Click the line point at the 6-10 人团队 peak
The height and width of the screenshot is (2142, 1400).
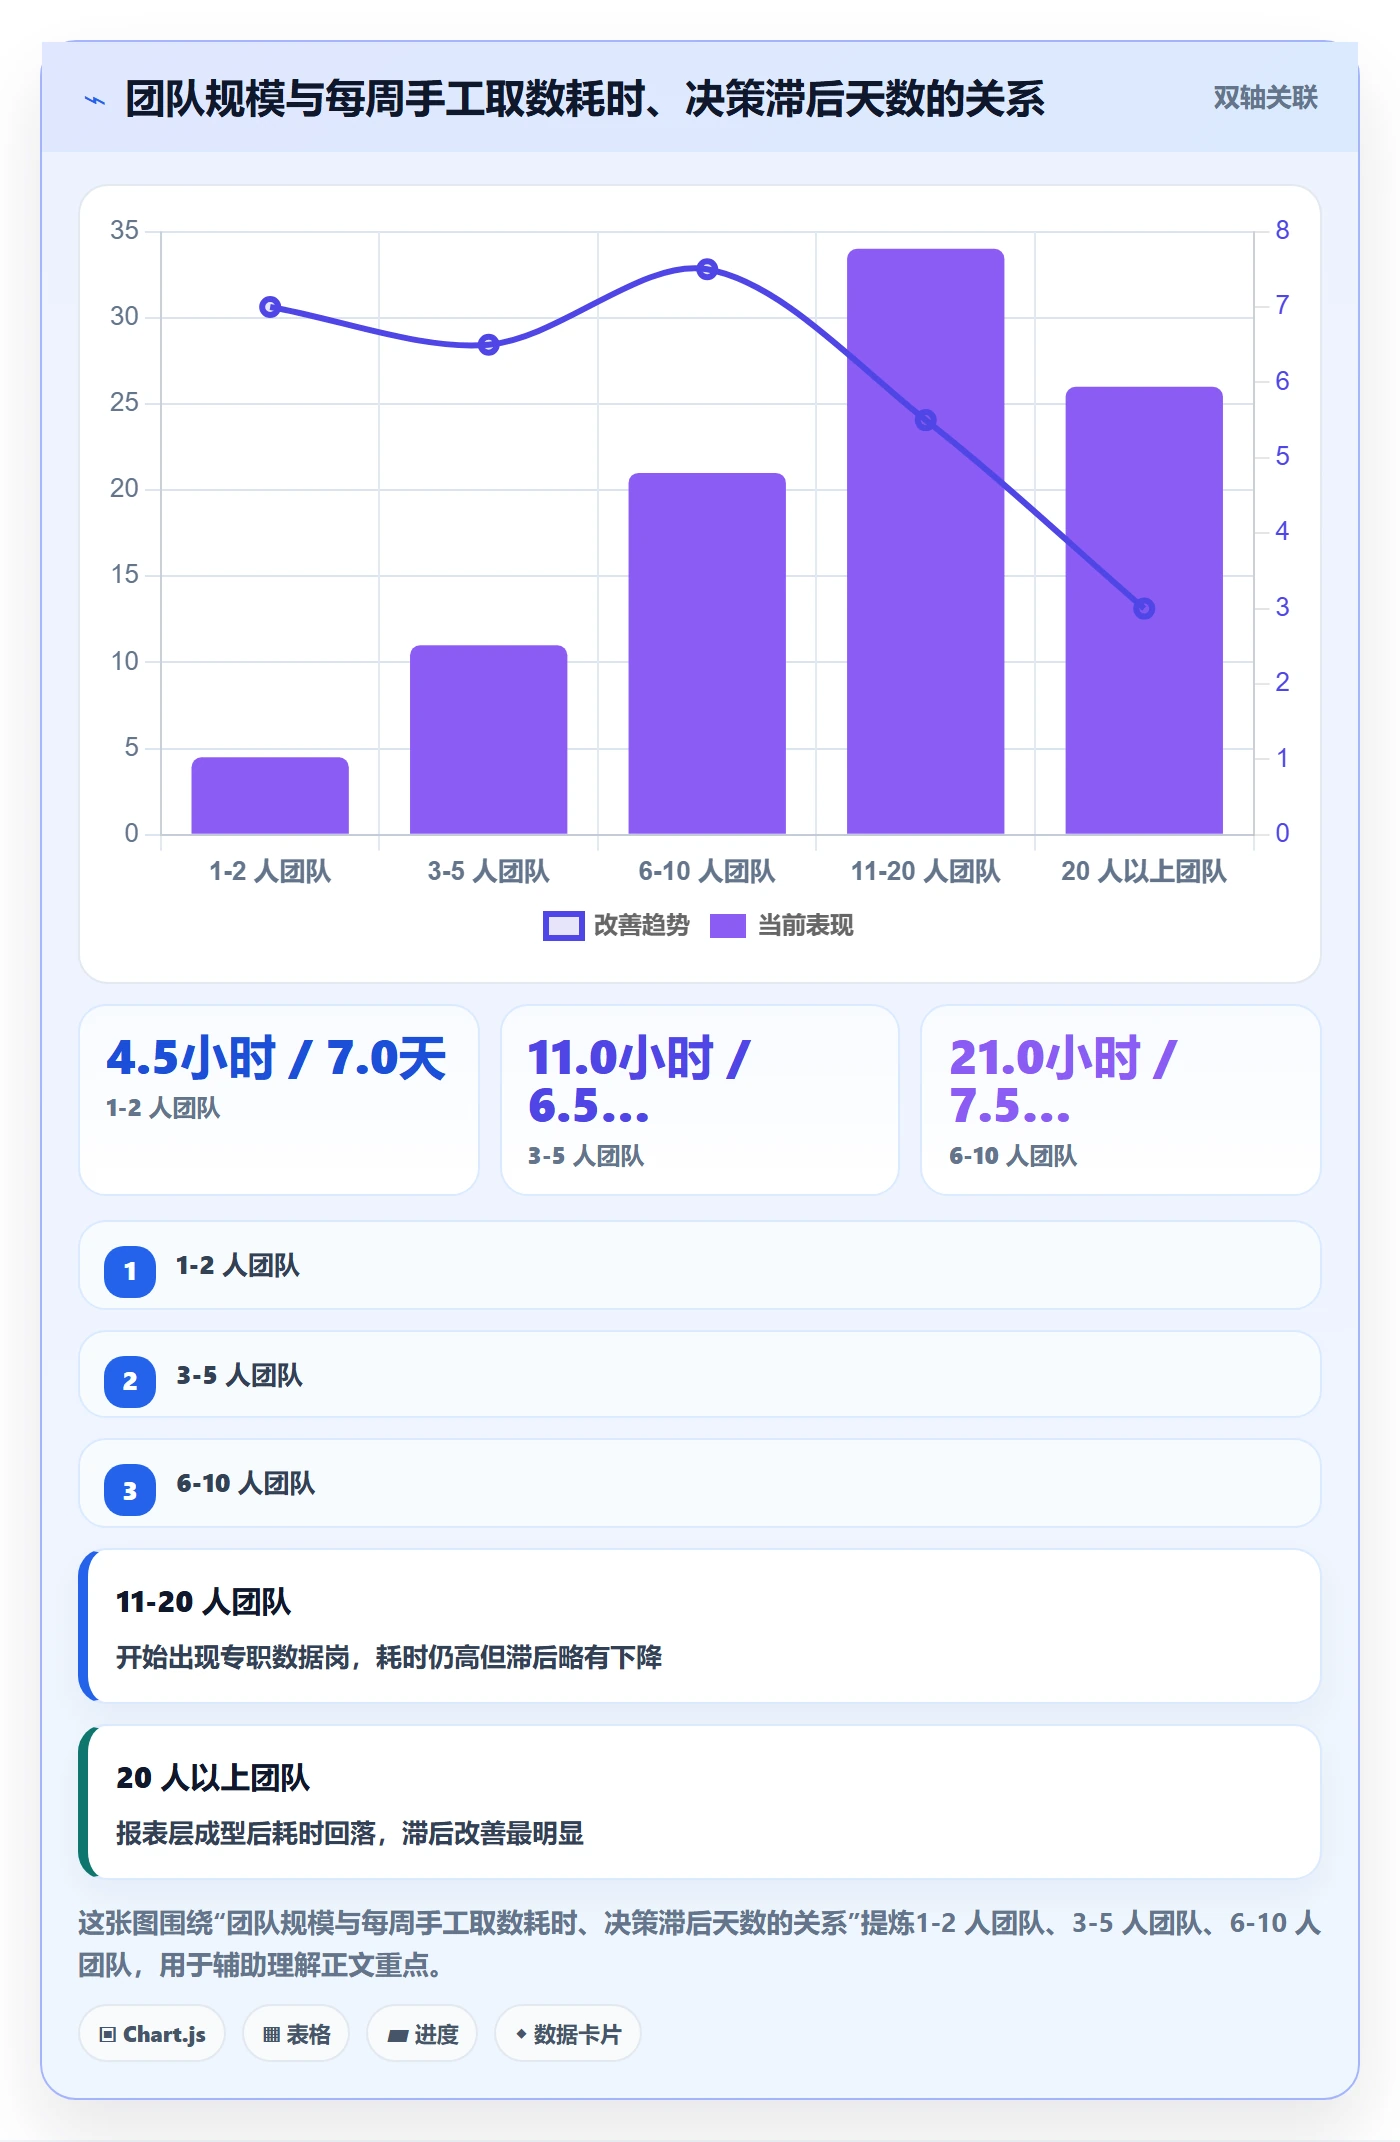click(707, 269)
